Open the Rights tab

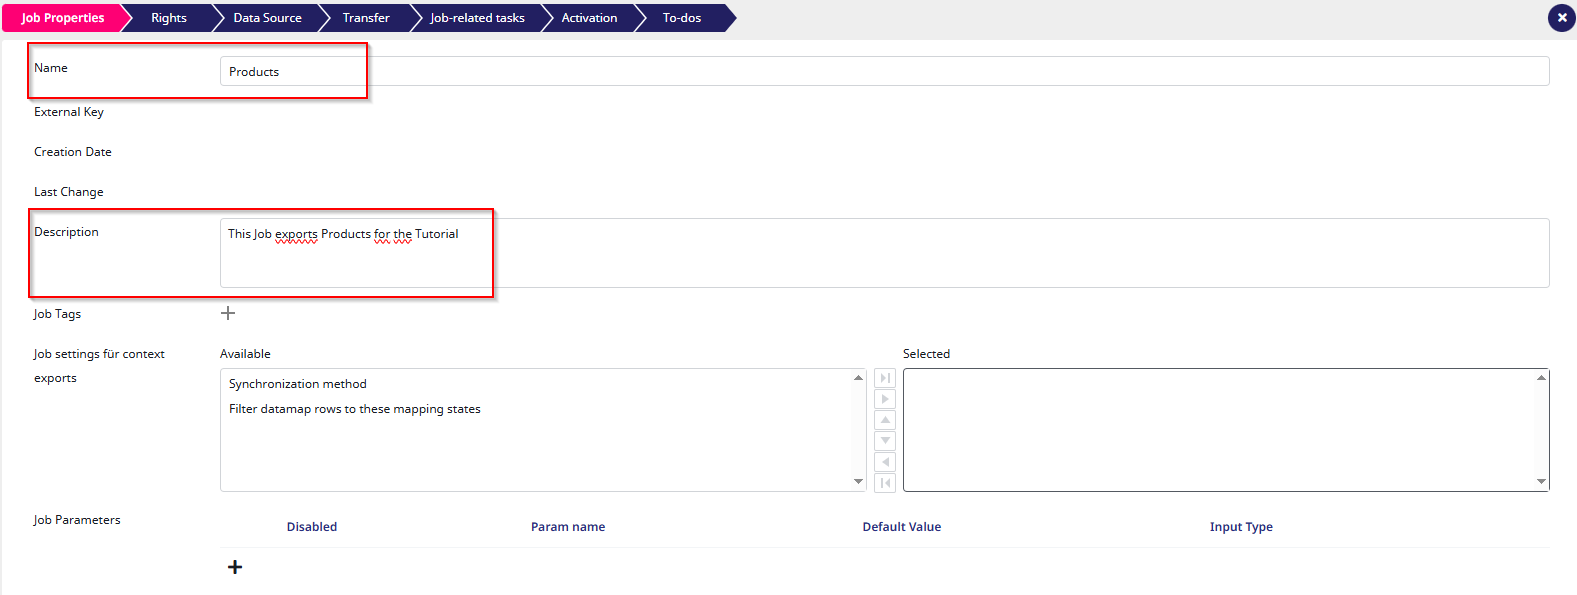pyautogui.click(x=169, y=18)
